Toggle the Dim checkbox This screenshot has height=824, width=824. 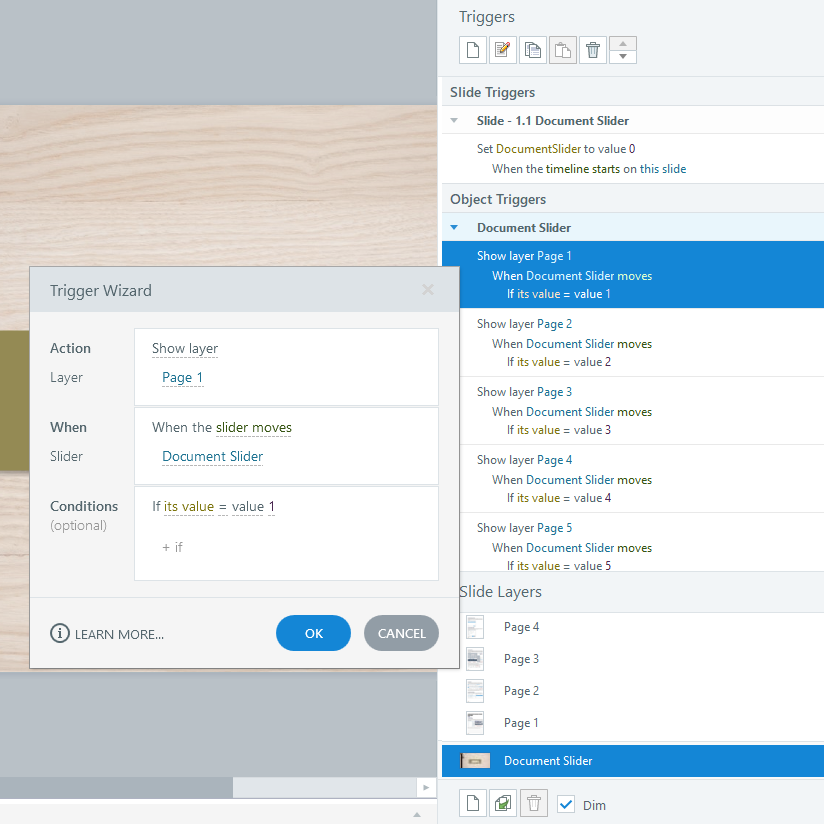(565, 805)
